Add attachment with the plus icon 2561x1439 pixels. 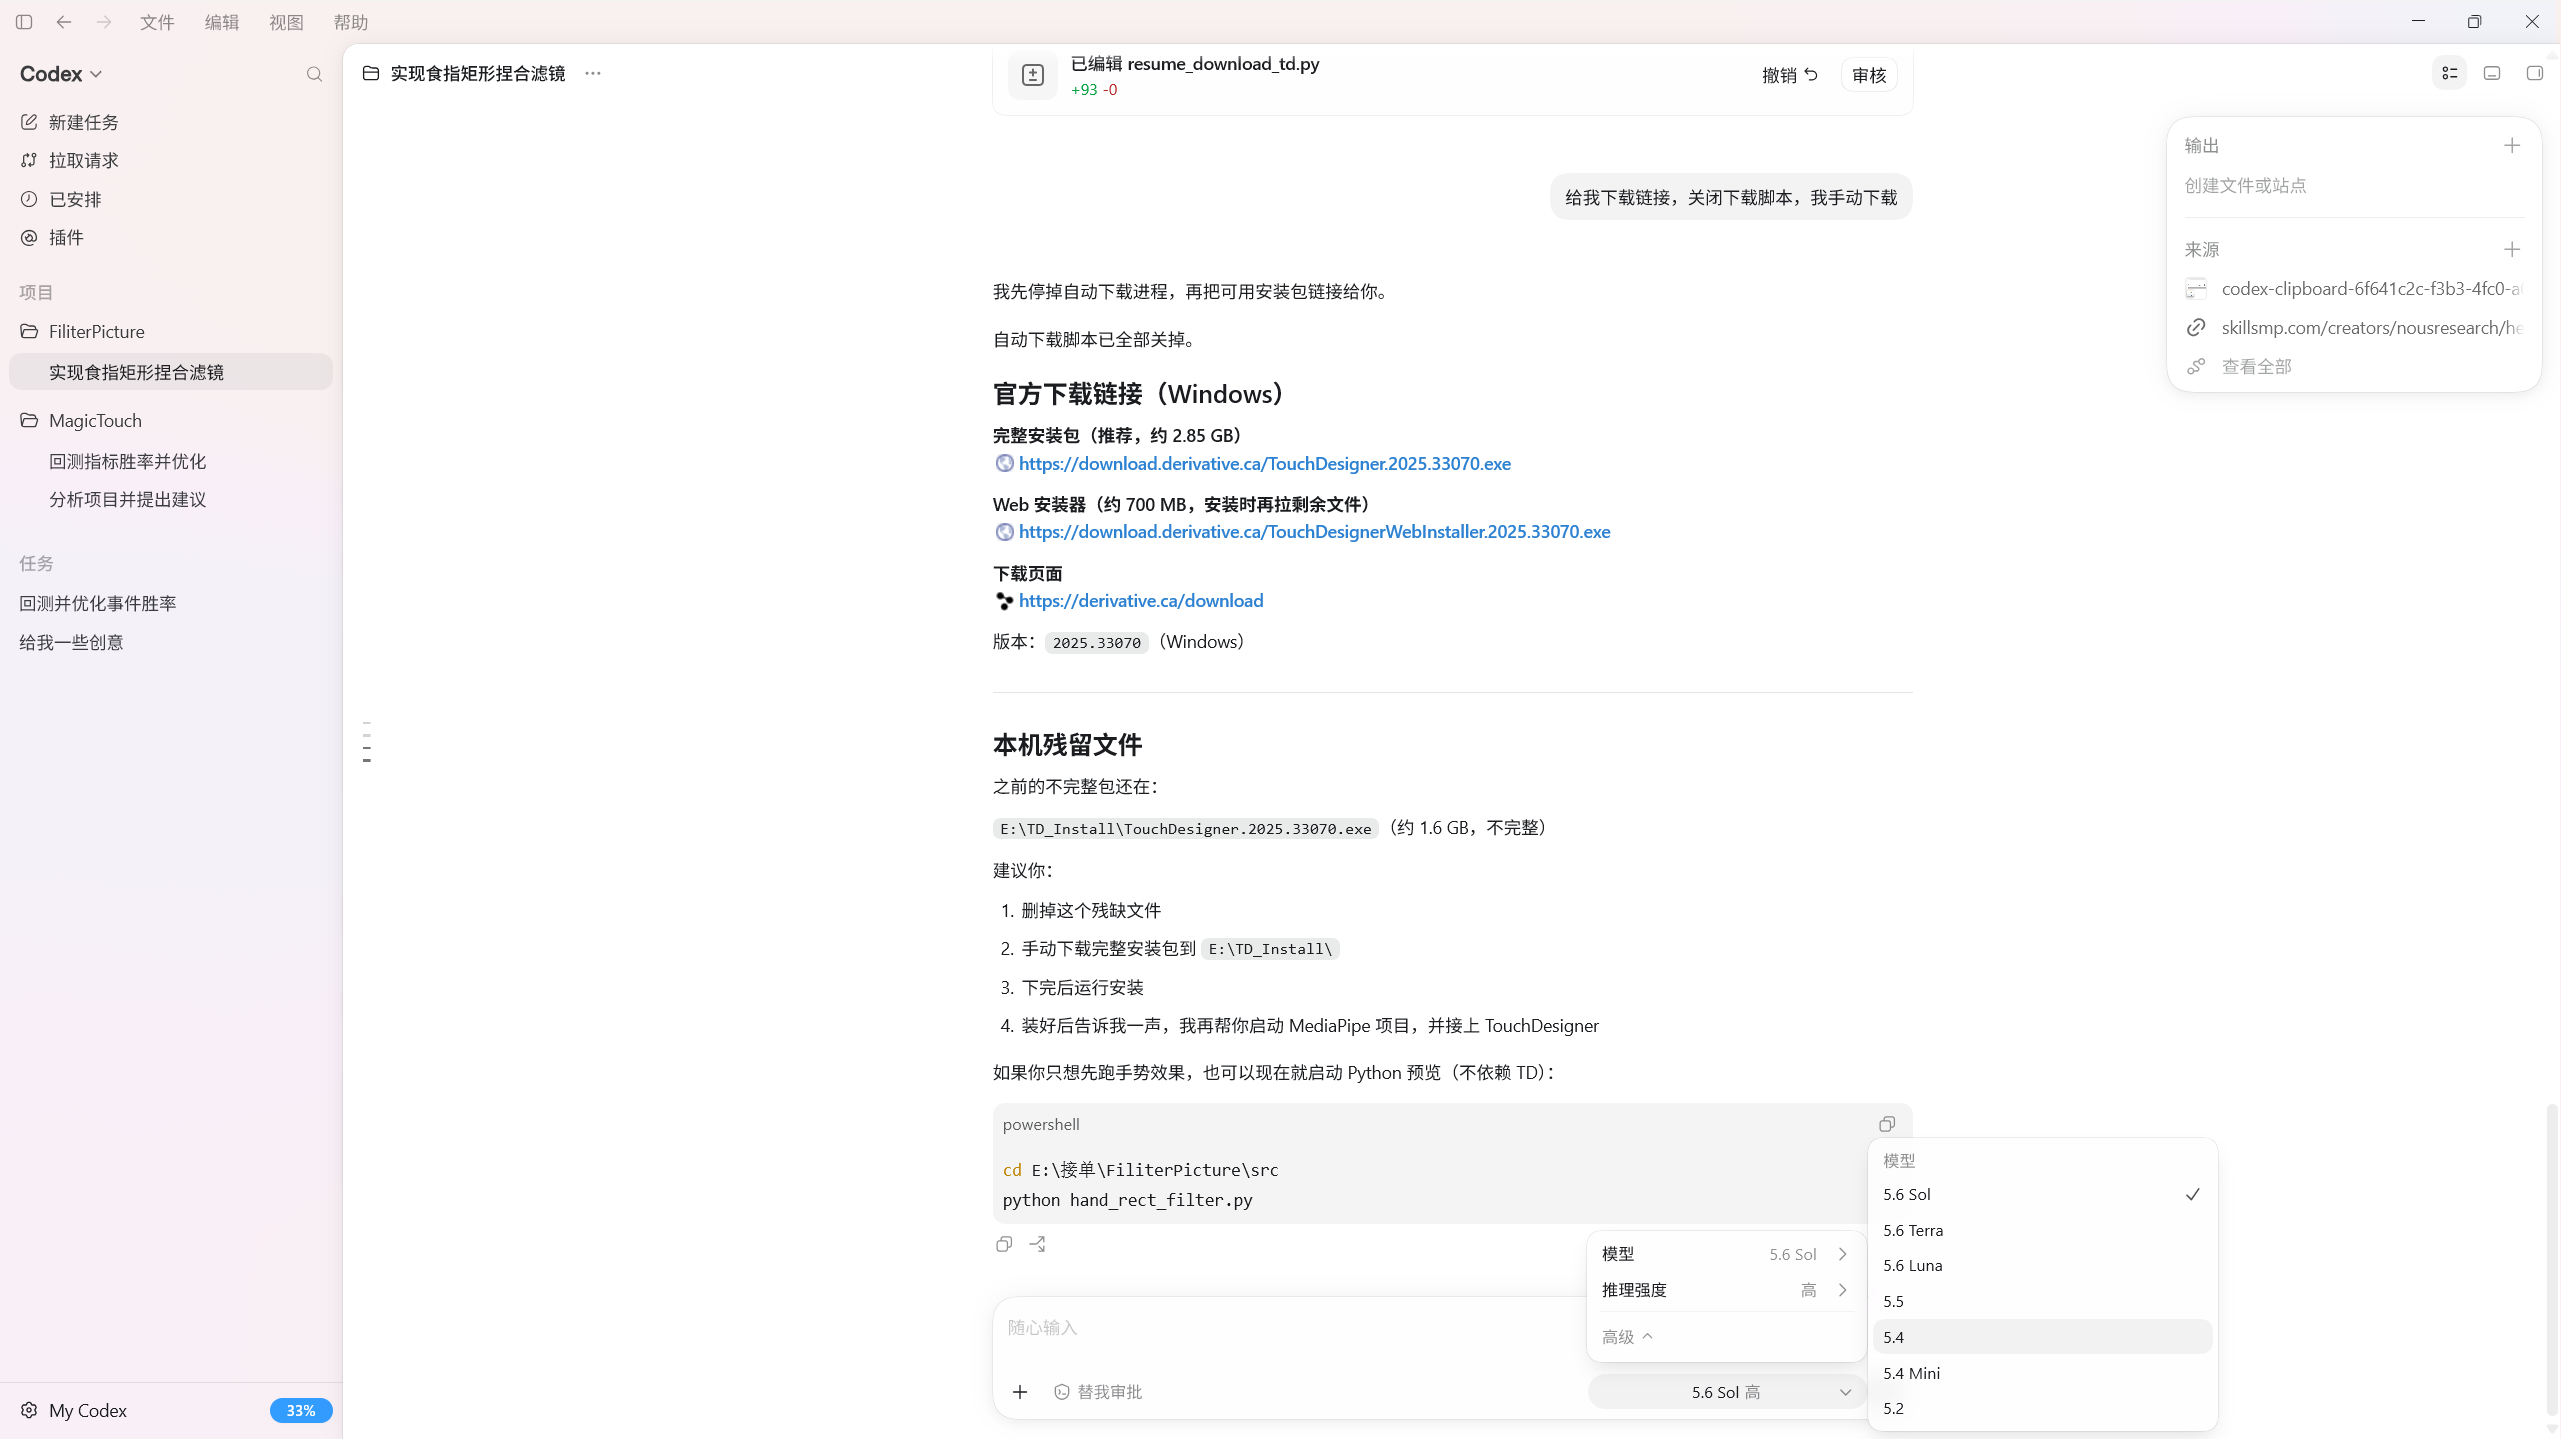1020,1392
